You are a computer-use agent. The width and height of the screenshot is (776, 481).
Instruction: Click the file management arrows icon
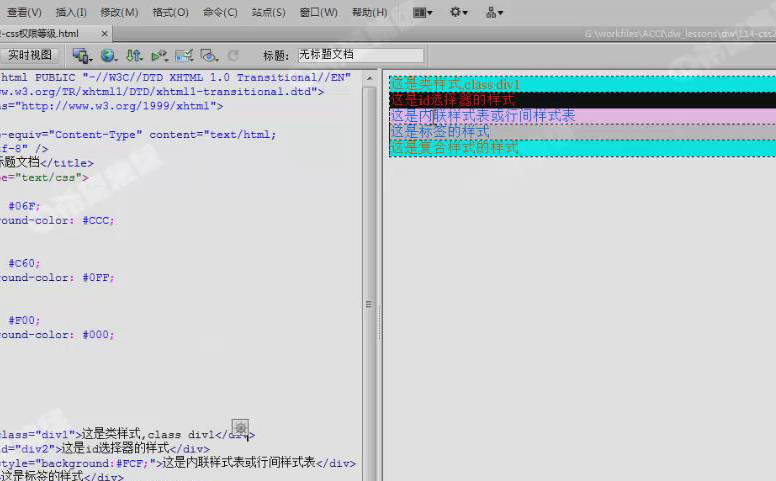tap(133, 56)
